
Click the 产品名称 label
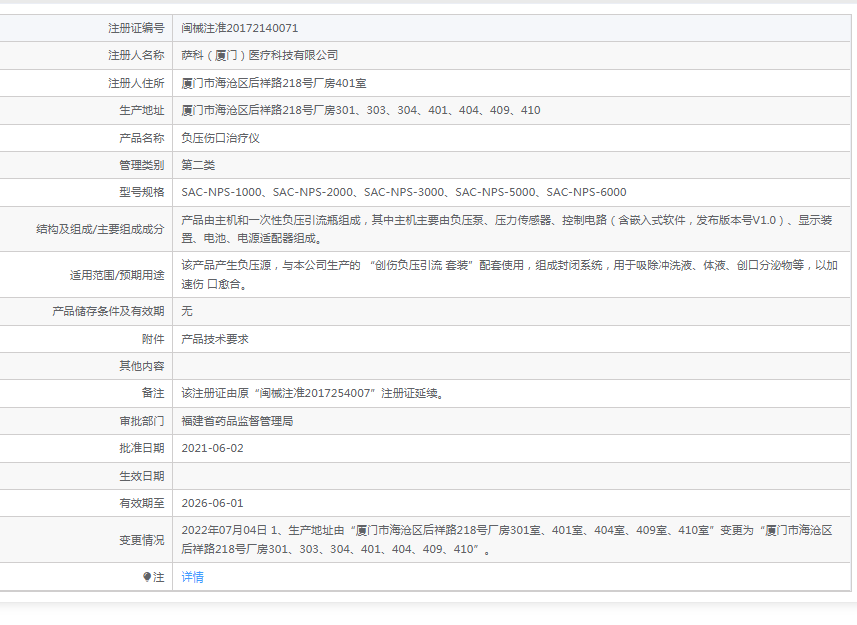click(142, 138)
